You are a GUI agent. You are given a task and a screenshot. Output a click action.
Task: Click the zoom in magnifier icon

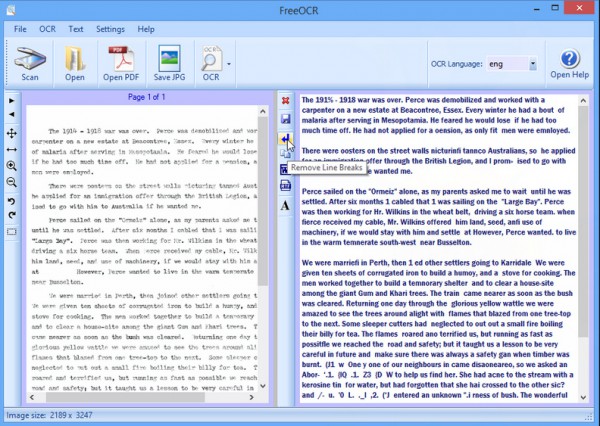coord(11,166)
